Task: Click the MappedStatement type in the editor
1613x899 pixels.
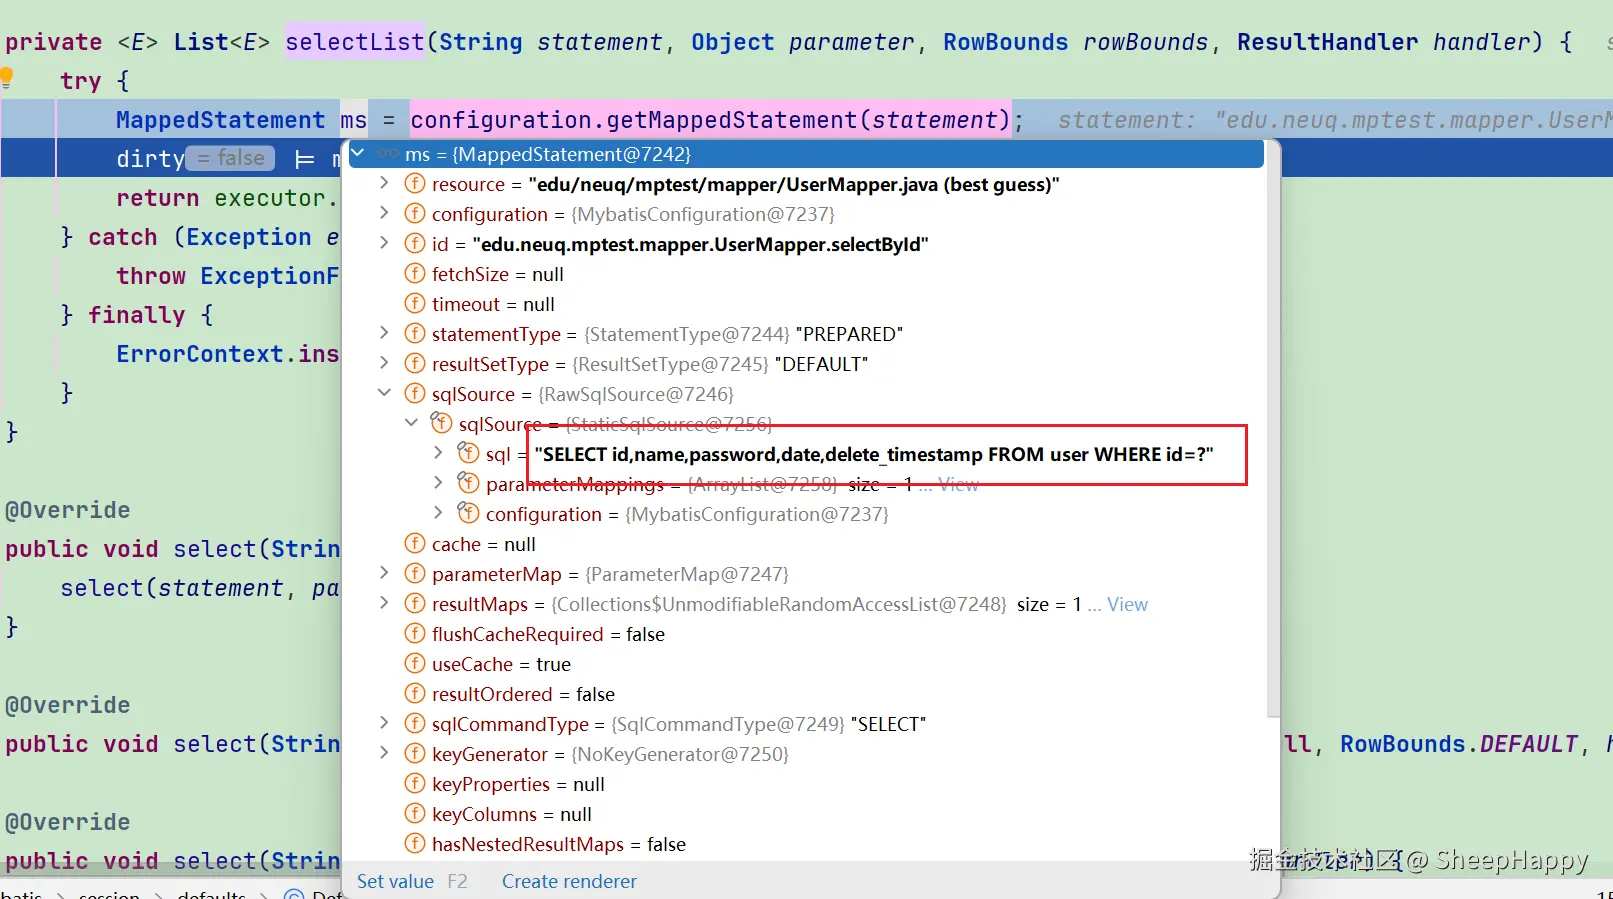Action: (x=220, y=120)
